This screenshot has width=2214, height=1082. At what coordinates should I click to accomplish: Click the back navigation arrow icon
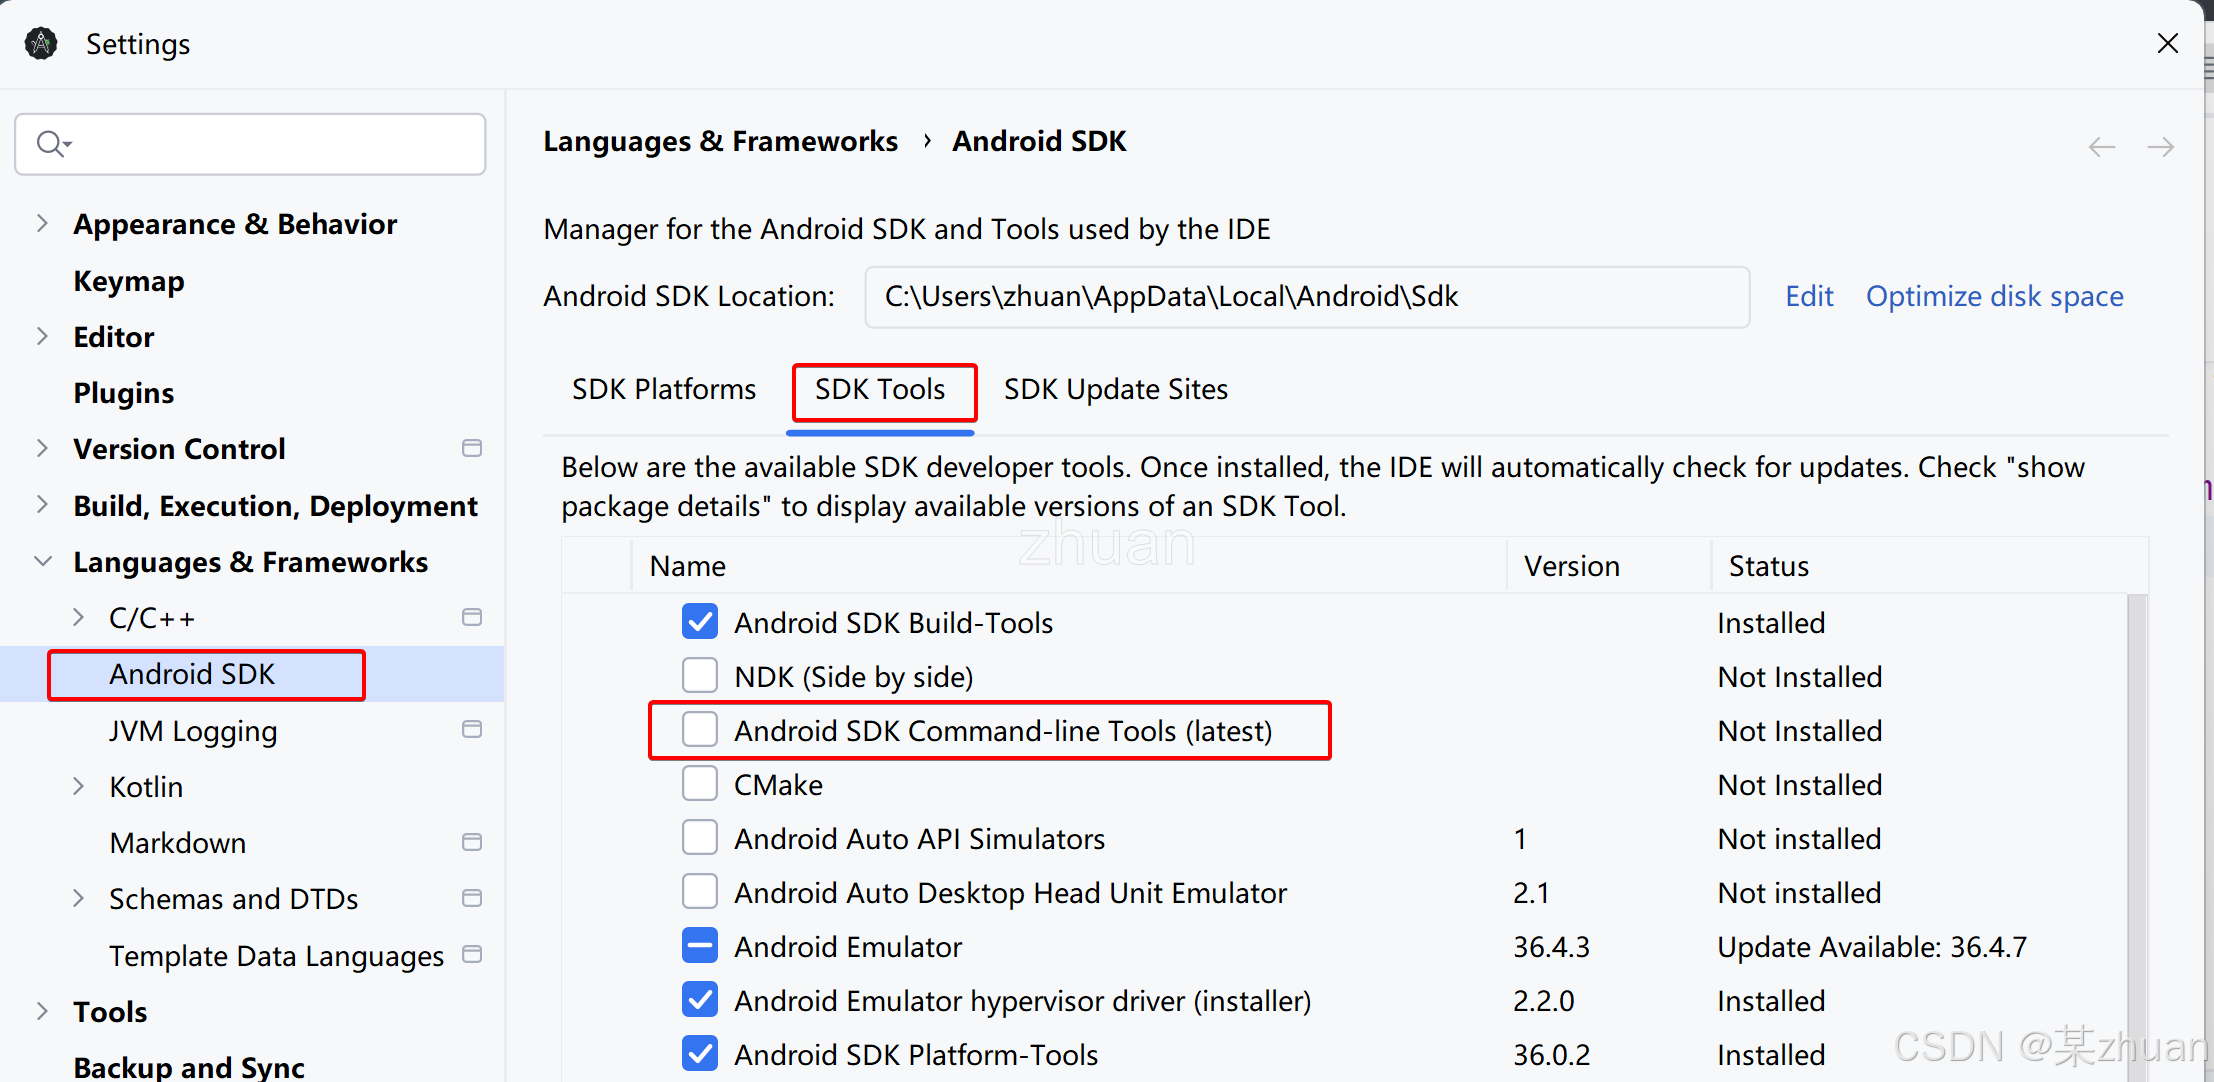click(x=2101, y=147)
